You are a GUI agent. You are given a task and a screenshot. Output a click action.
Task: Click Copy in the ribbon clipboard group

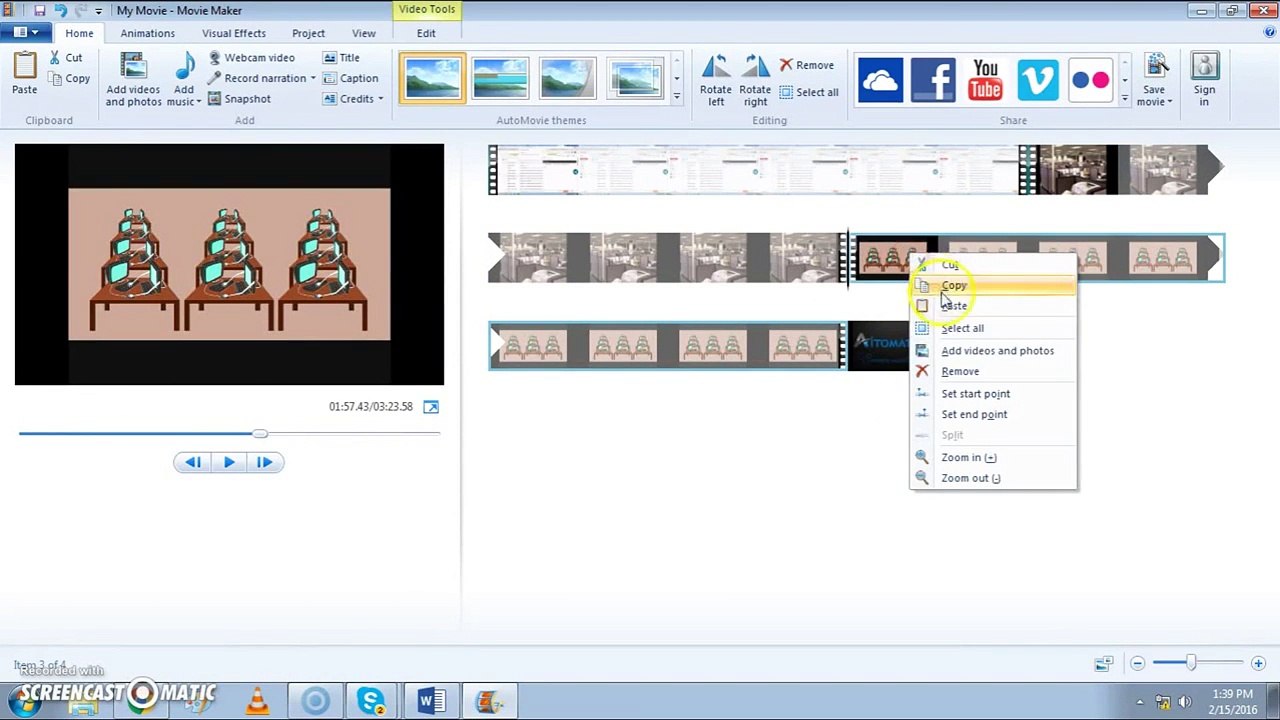tap(69, 78)
